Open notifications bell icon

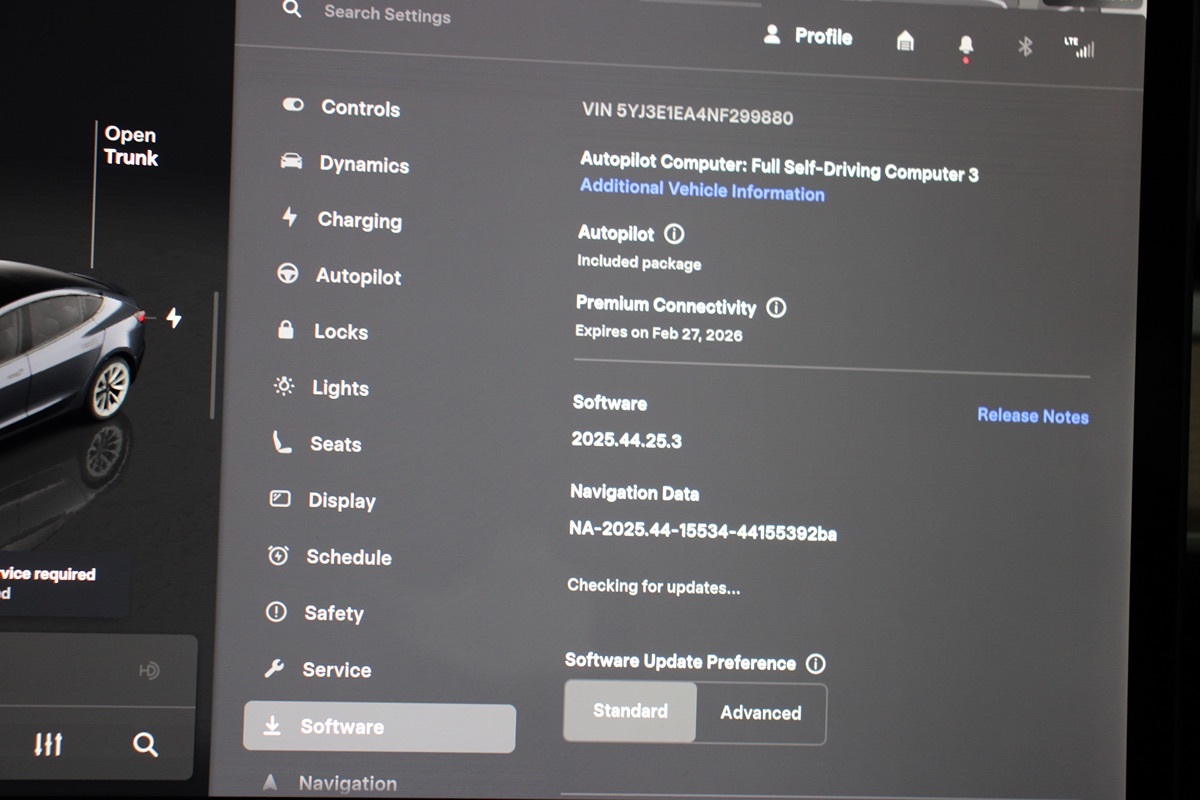(966, 45)
